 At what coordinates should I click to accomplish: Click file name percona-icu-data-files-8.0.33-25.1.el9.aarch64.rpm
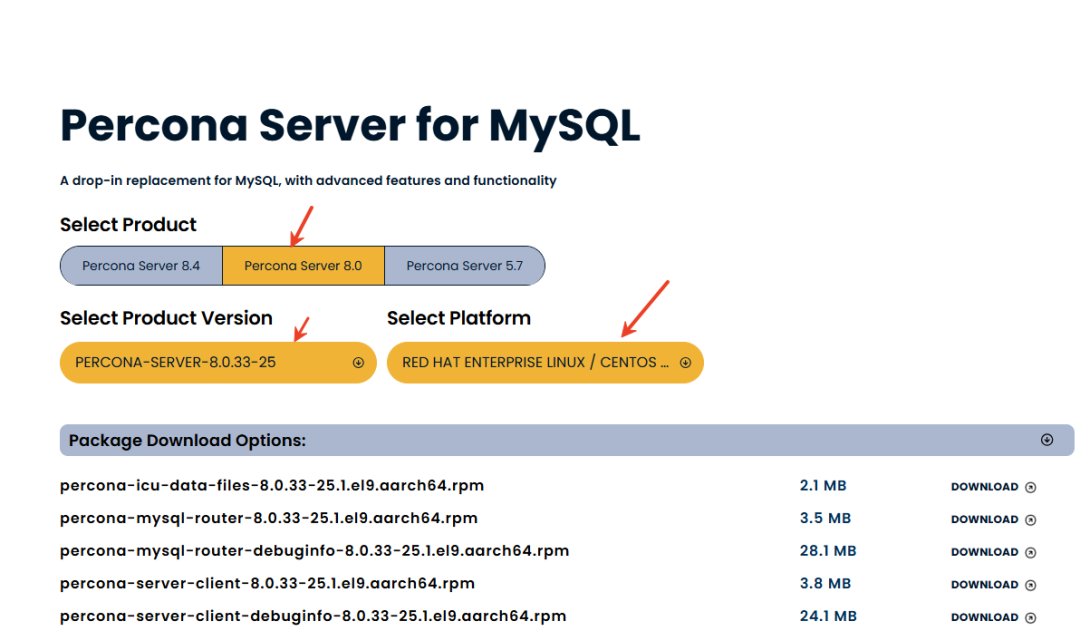[x=272, y=486]
